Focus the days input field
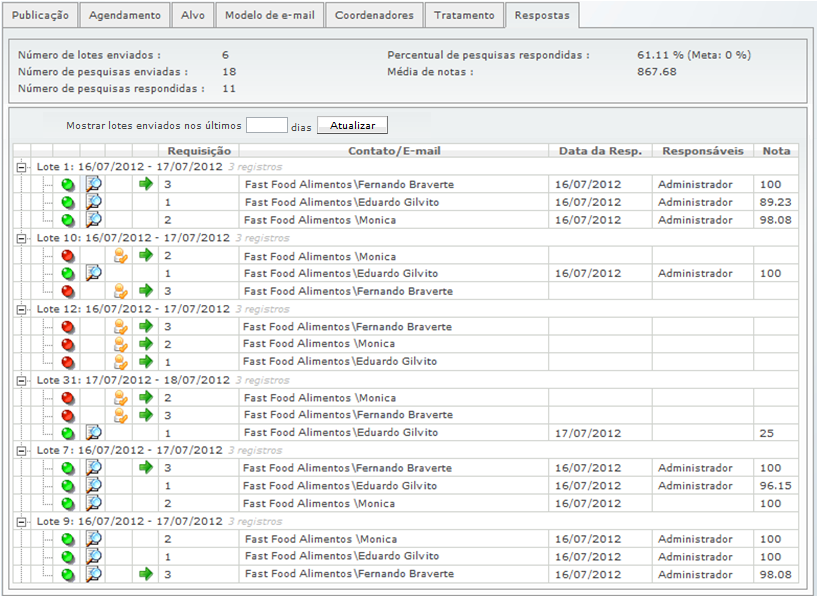The width and height of the screenshot is (820, 601). click(266, 126)
